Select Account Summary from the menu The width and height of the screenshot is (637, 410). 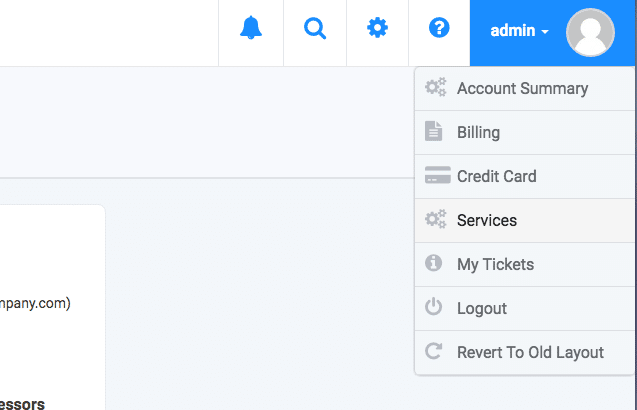522,88
